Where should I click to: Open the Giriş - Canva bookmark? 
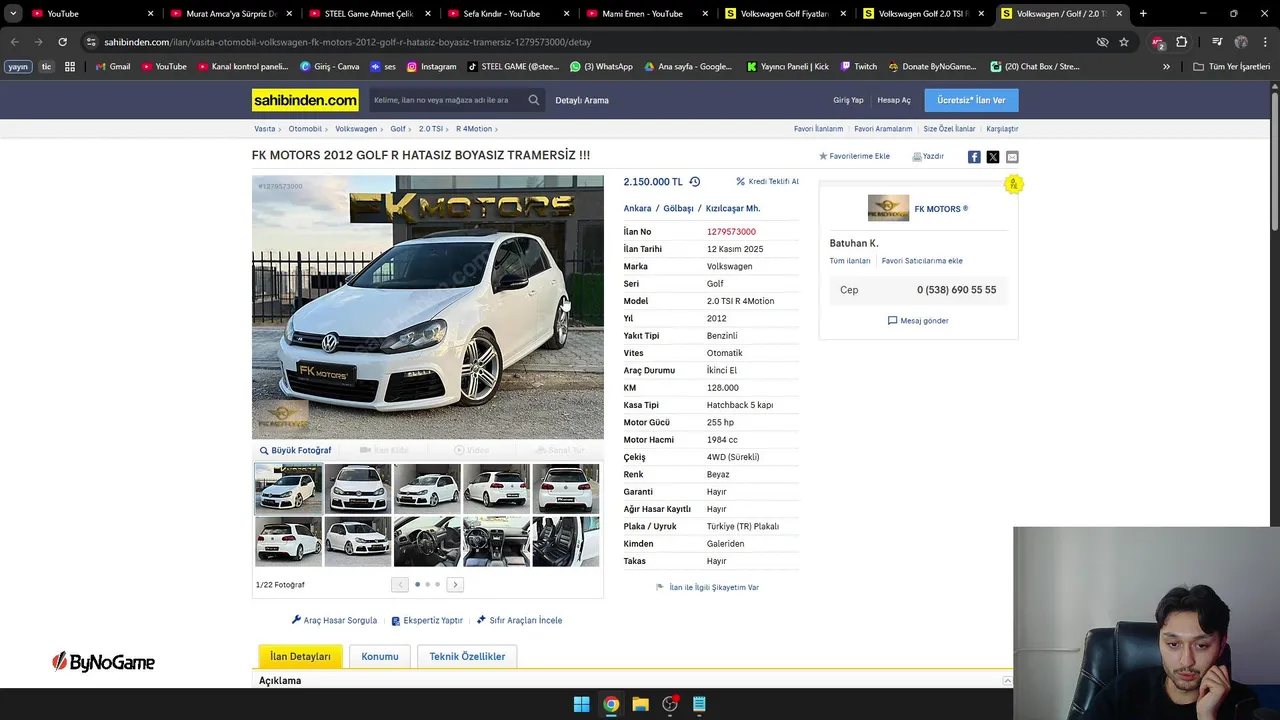(330, 67)
